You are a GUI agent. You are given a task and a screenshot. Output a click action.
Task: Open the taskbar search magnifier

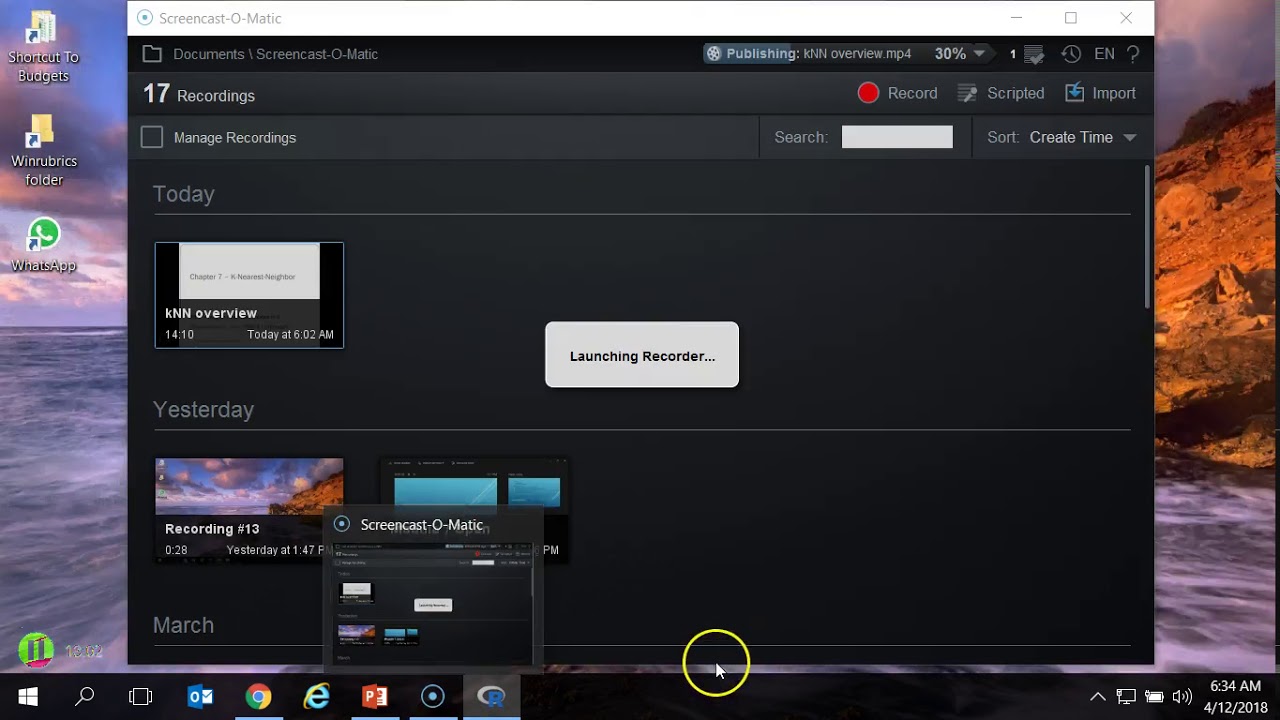pyautogui.click(x=85, y=696)
